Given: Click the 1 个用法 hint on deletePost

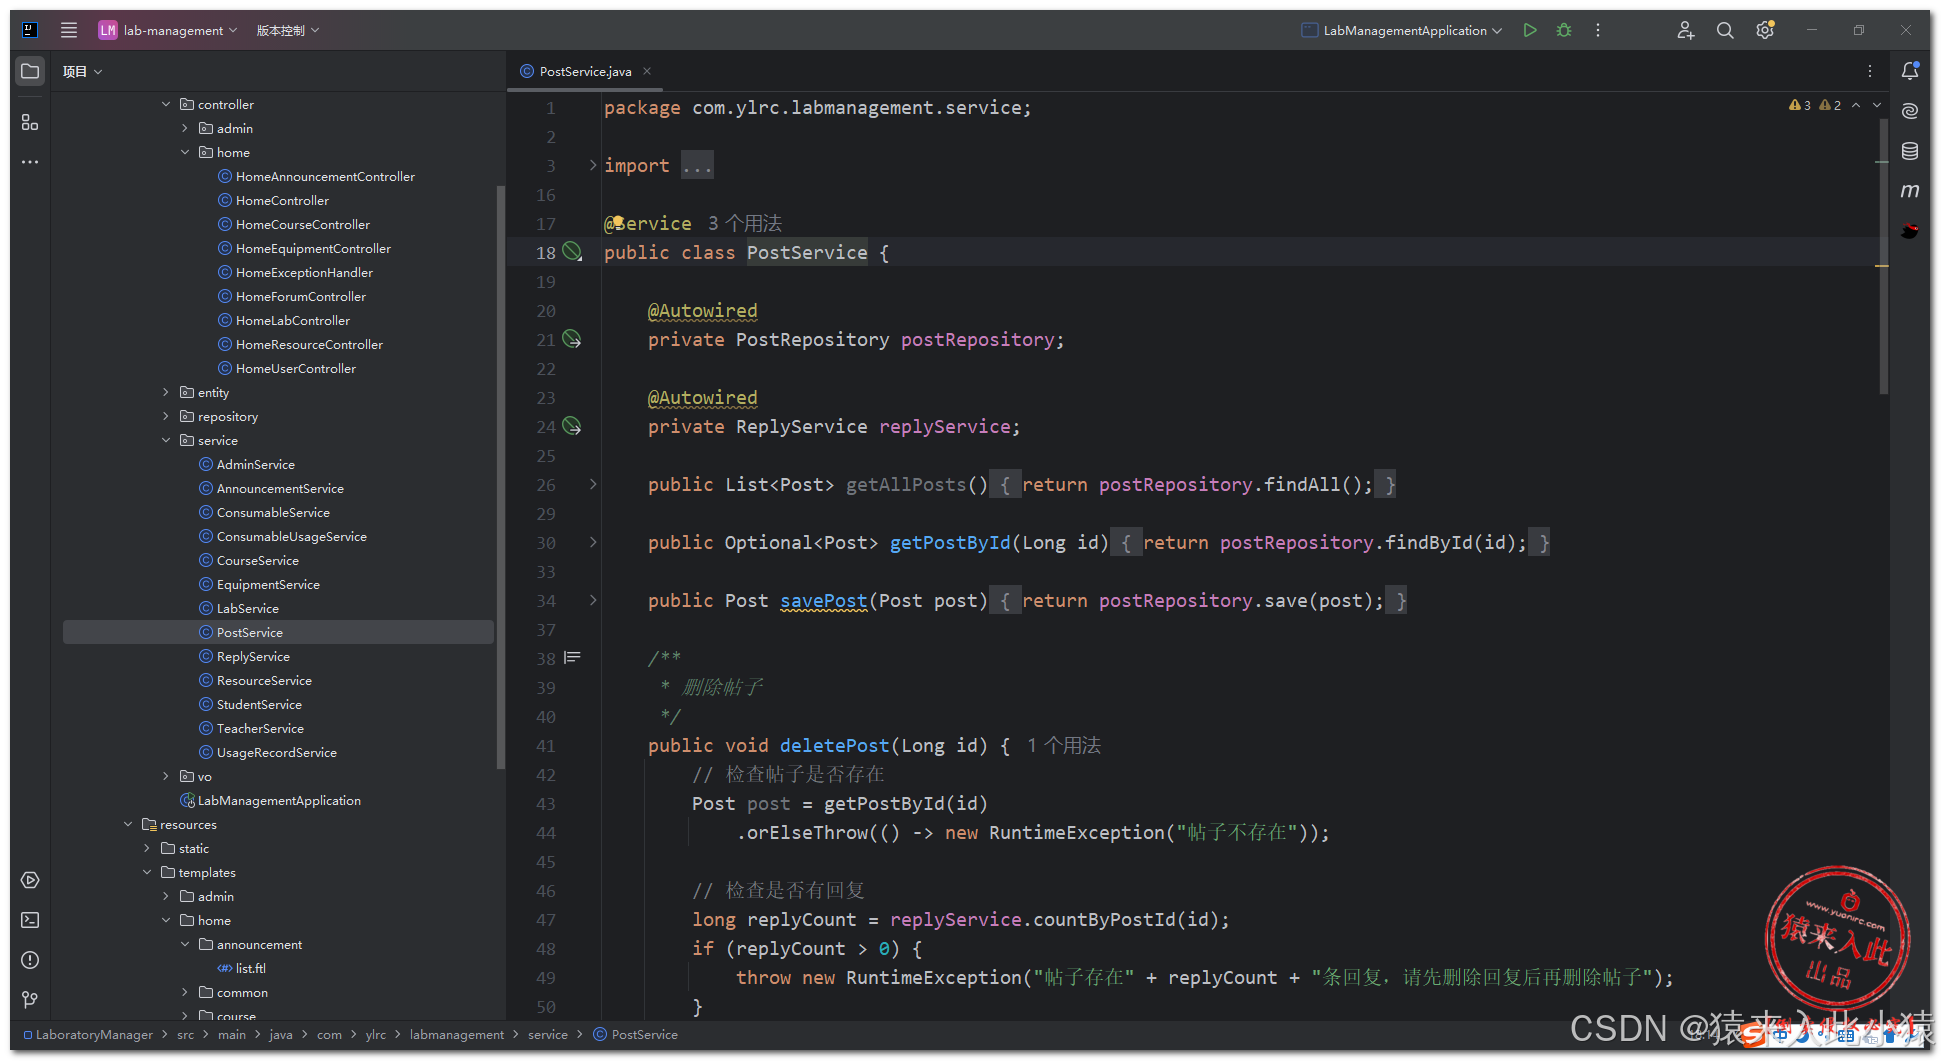Looking at the screenshot, I should pos(1064,745).
